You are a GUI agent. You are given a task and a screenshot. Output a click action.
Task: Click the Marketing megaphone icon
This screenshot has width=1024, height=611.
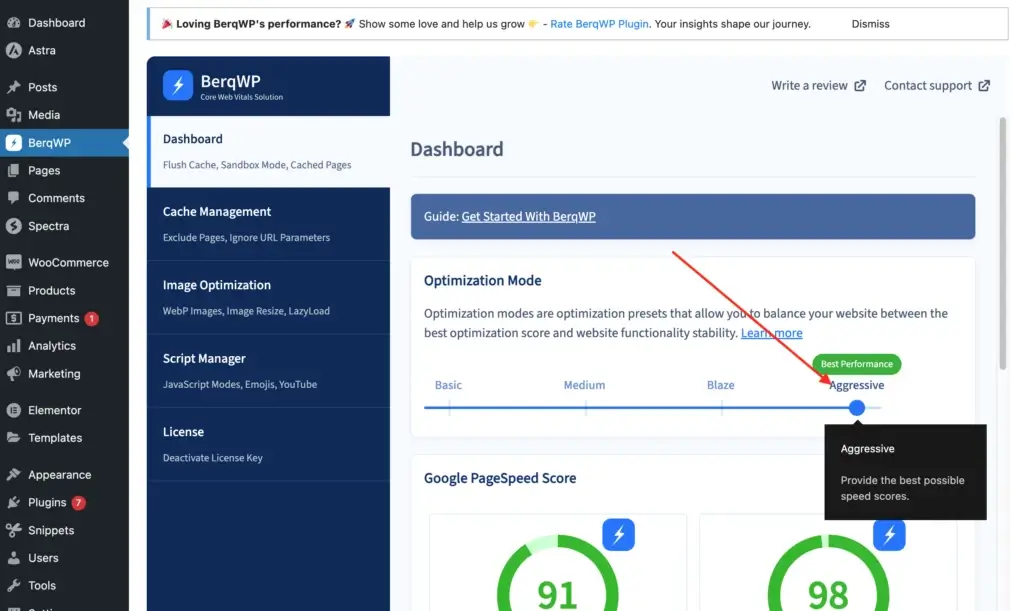[14, 374]
